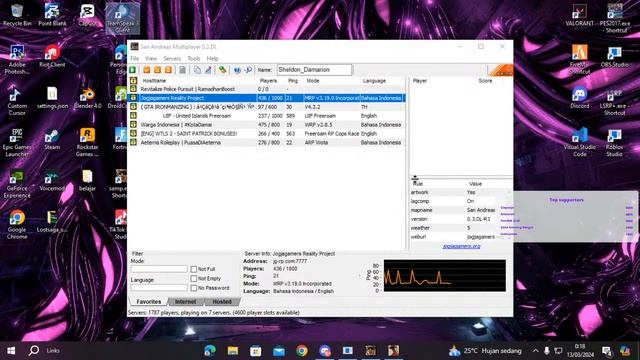Open the Discord desktop shortcut

[x=580, y=97]
